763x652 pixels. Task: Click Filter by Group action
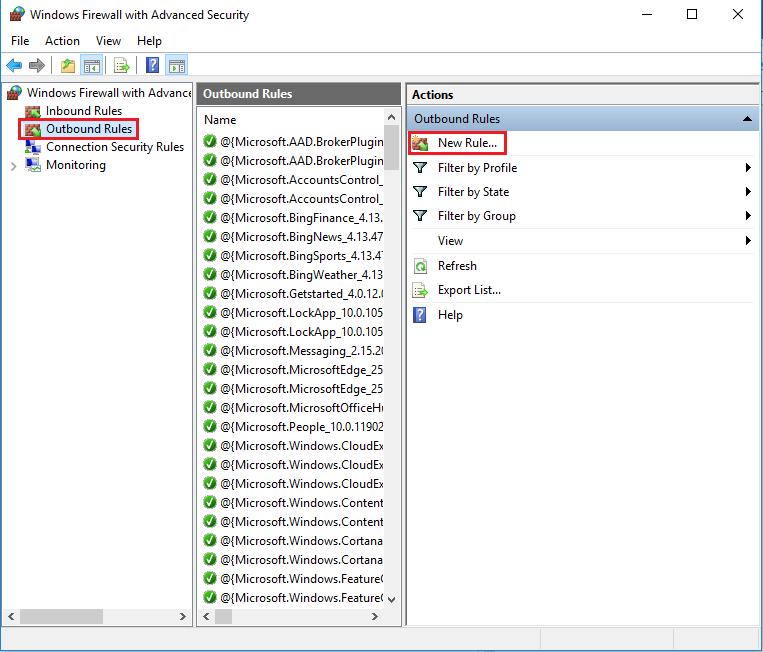tap(476, 216)
